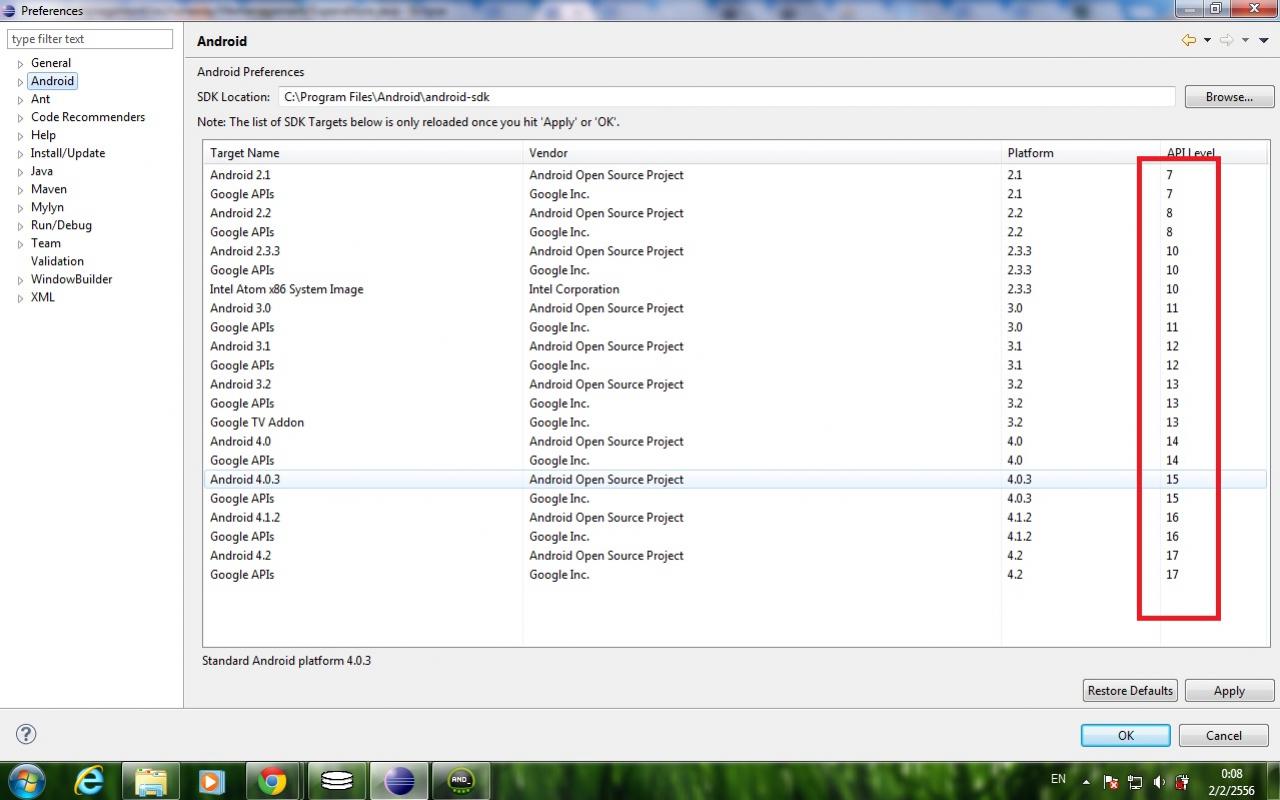The image size is (1280, 800).
Task: Select the Help preferences item
Action: coord(43,135)
